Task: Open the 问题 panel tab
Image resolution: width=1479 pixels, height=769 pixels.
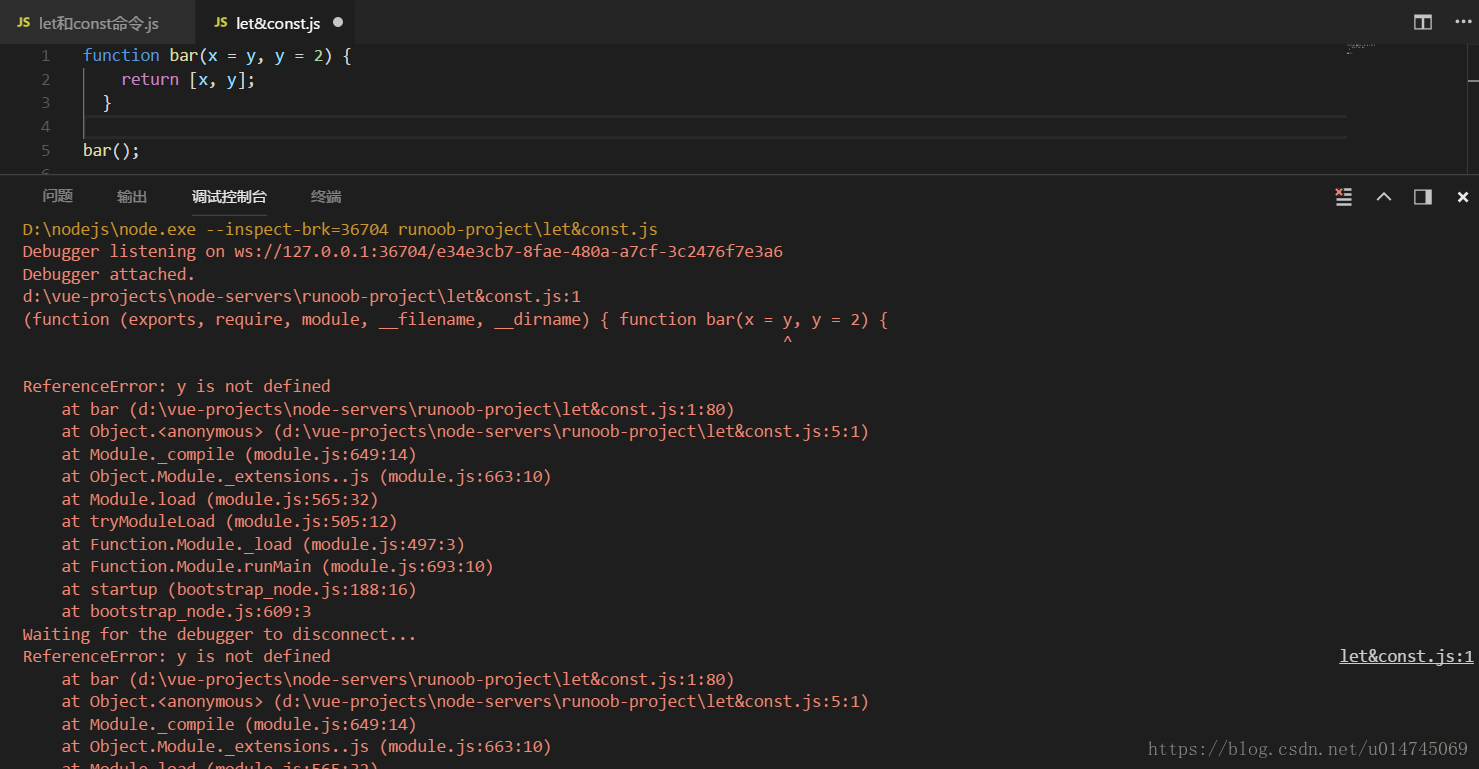Action: pos(57,196)
